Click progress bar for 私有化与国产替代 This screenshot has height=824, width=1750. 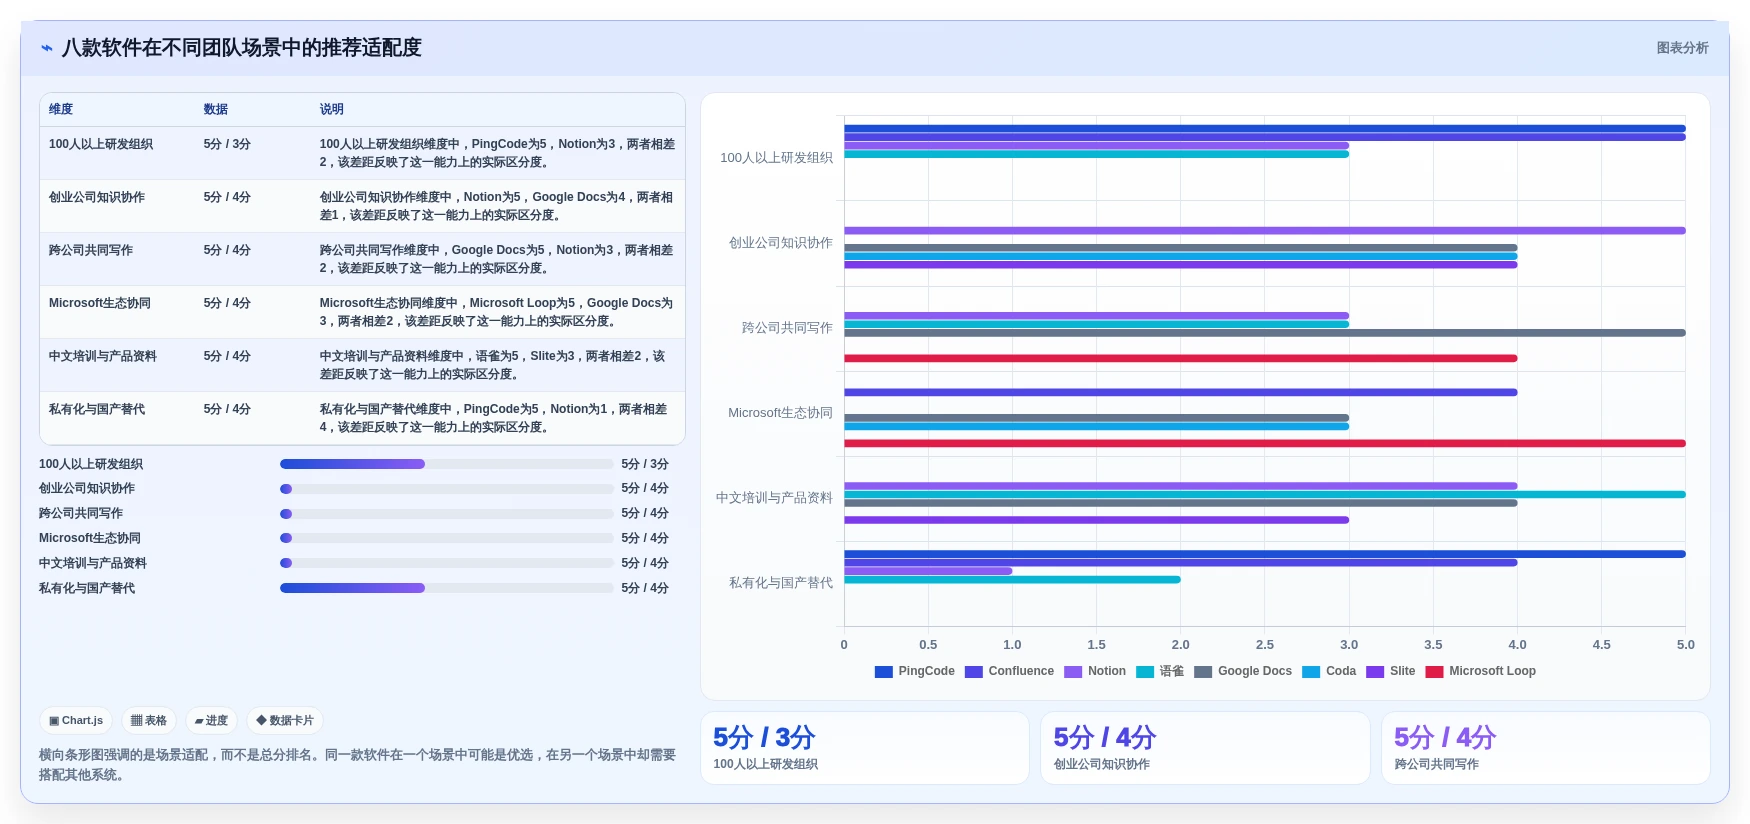tap(446, 588)
